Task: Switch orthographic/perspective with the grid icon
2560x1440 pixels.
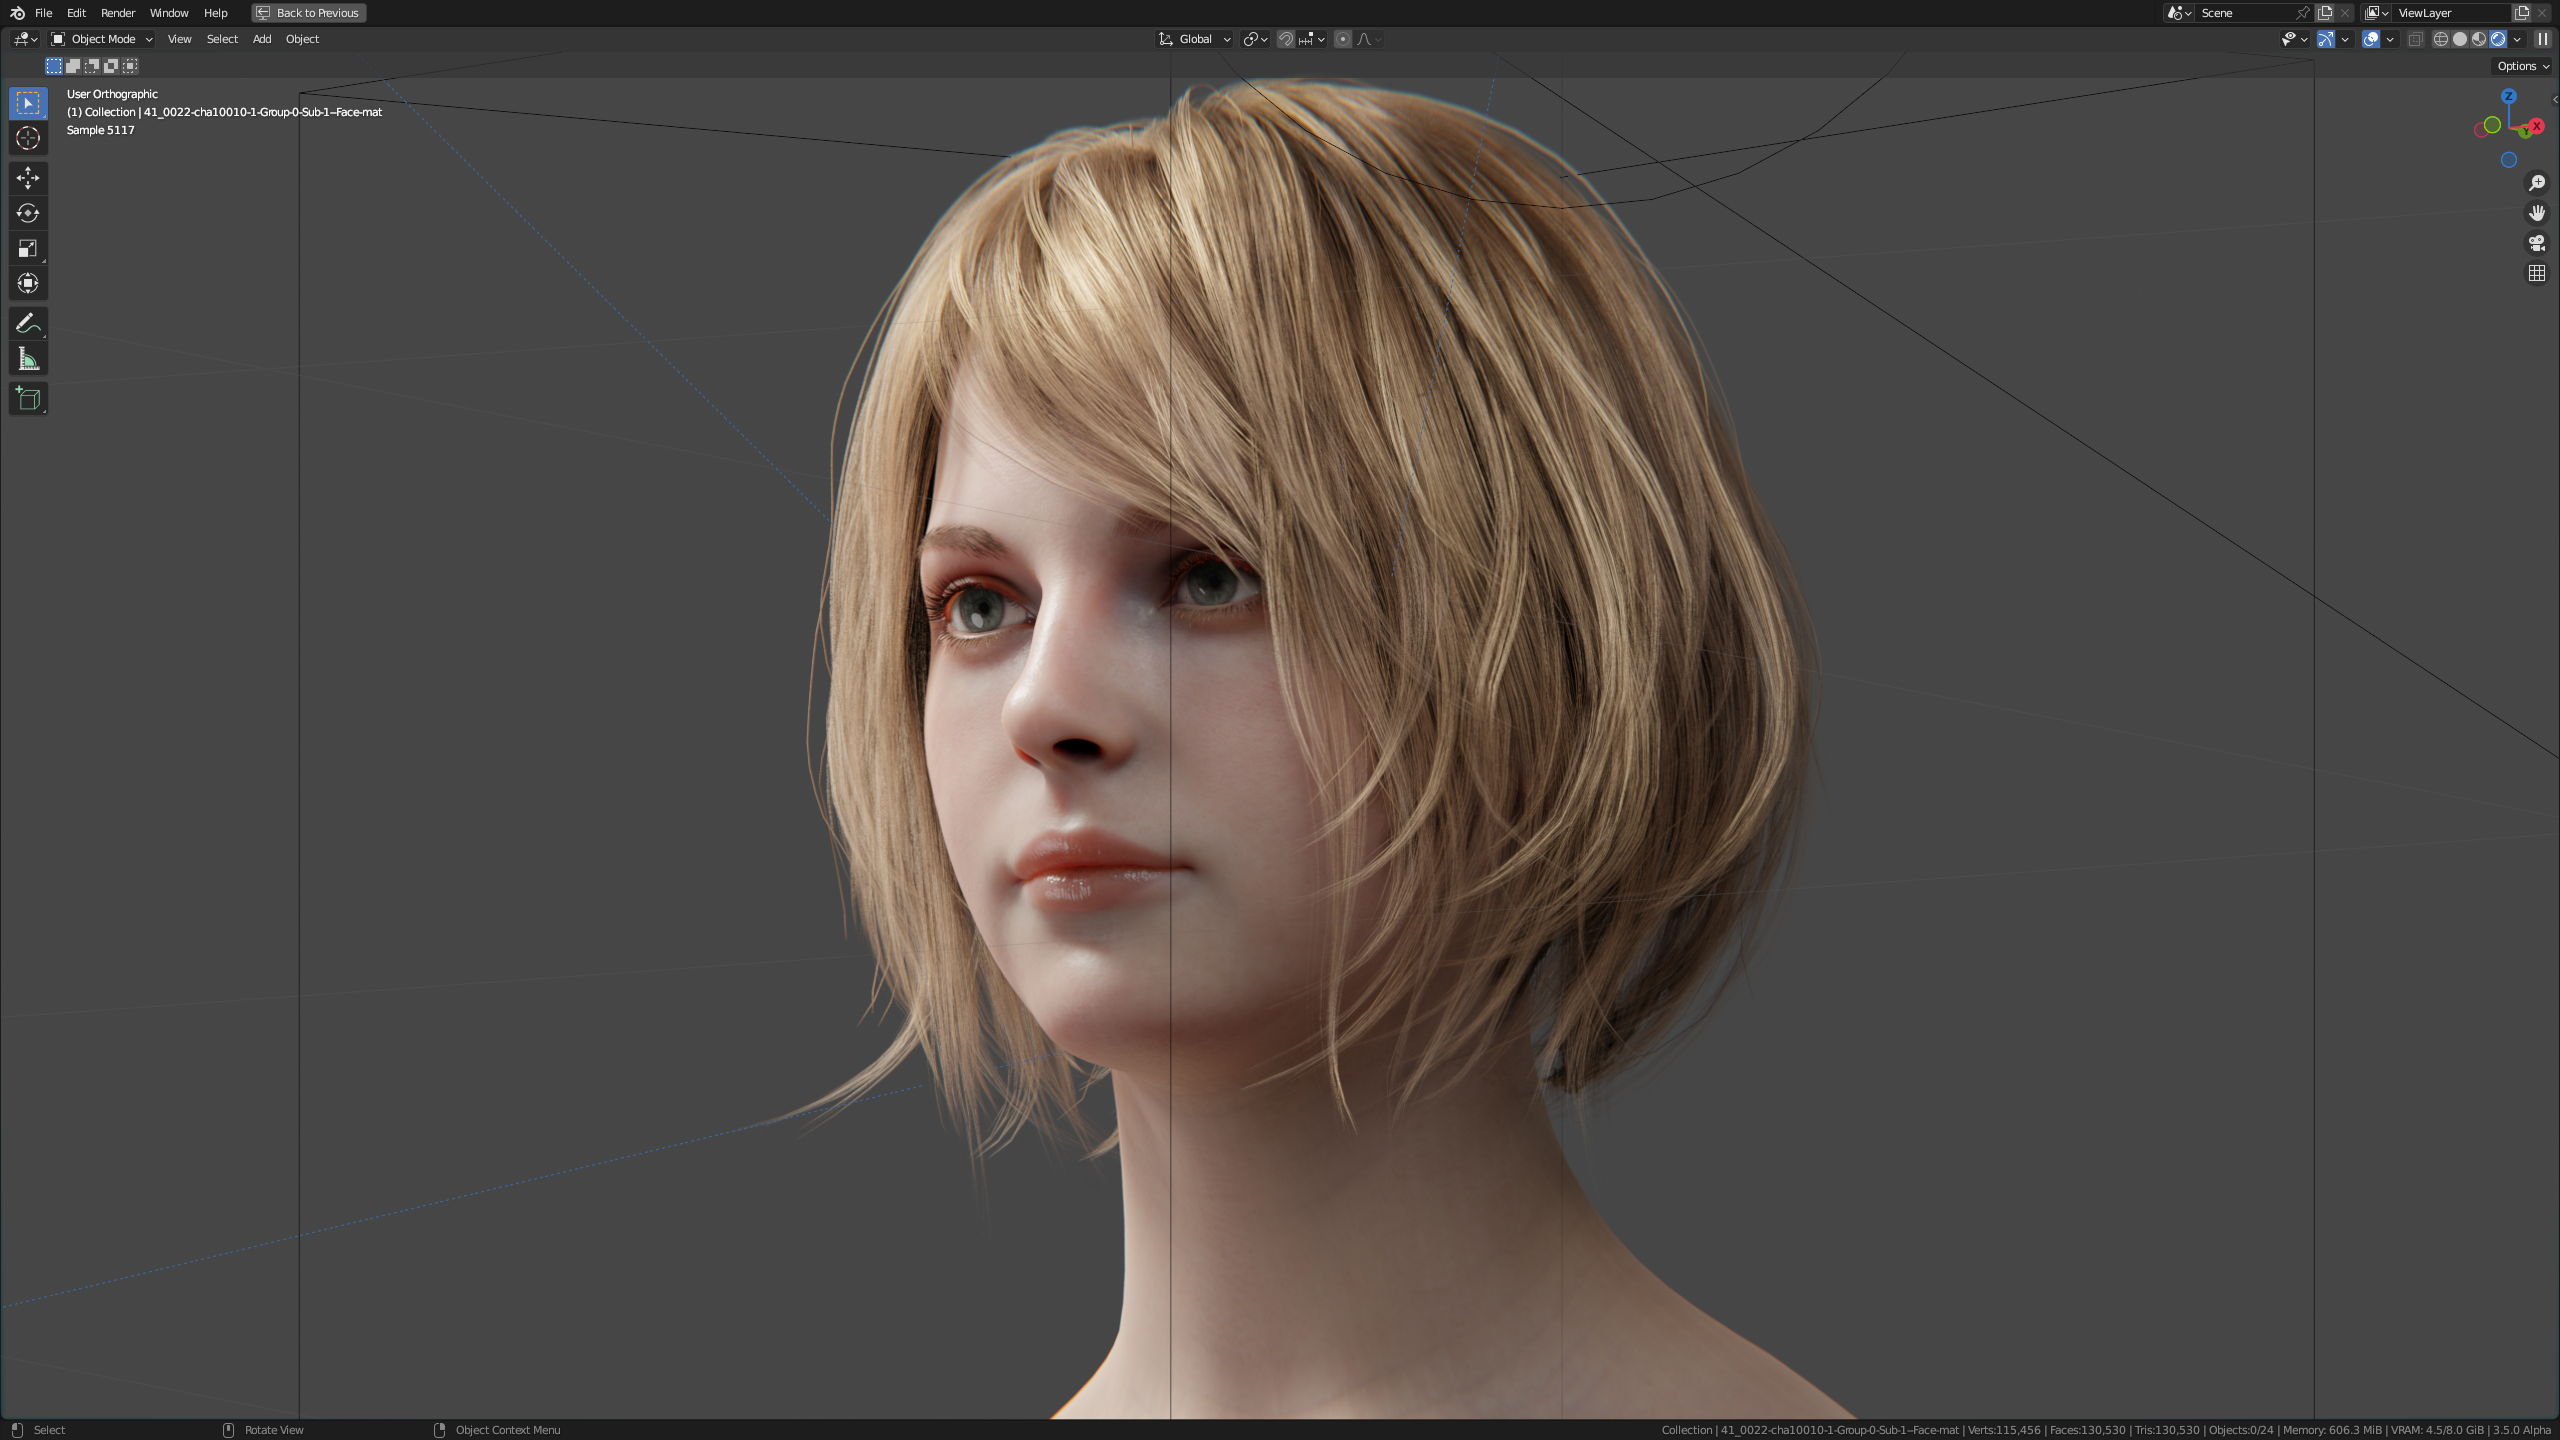Action: coord(2537,273)
